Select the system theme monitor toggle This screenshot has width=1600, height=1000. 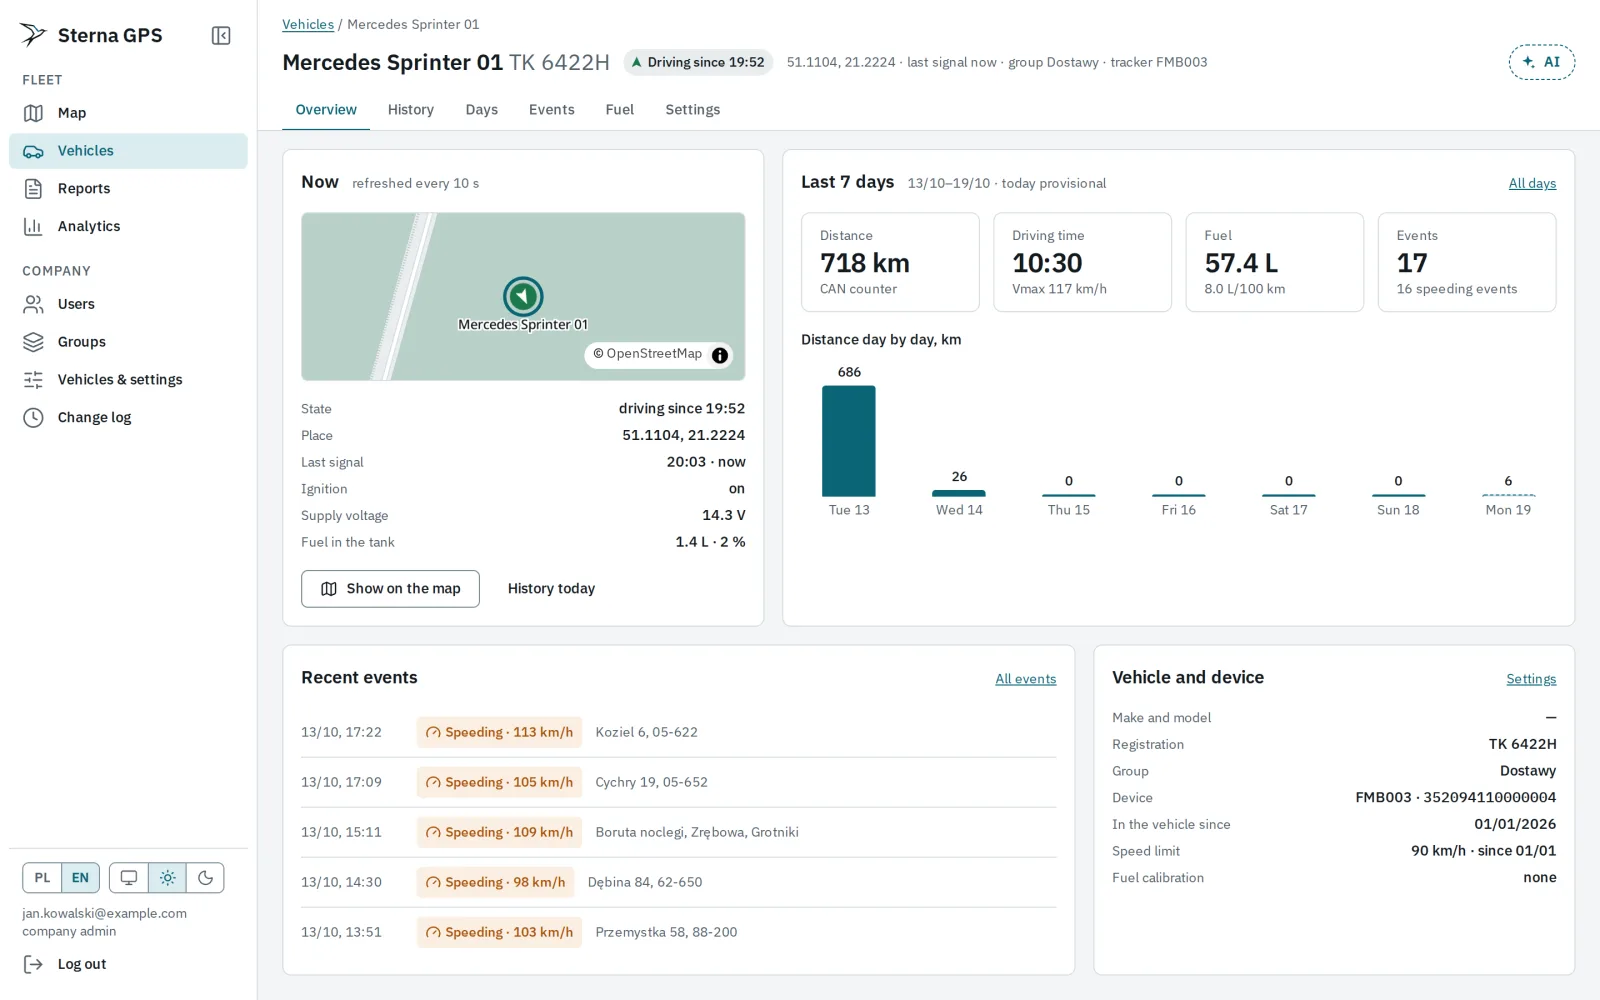(129, 878)
